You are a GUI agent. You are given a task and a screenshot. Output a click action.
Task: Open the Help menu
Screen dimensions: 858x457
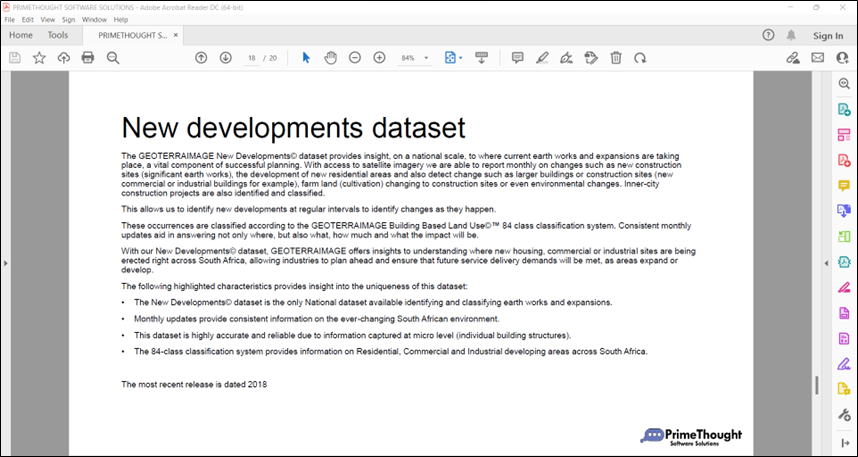[121, 20]
